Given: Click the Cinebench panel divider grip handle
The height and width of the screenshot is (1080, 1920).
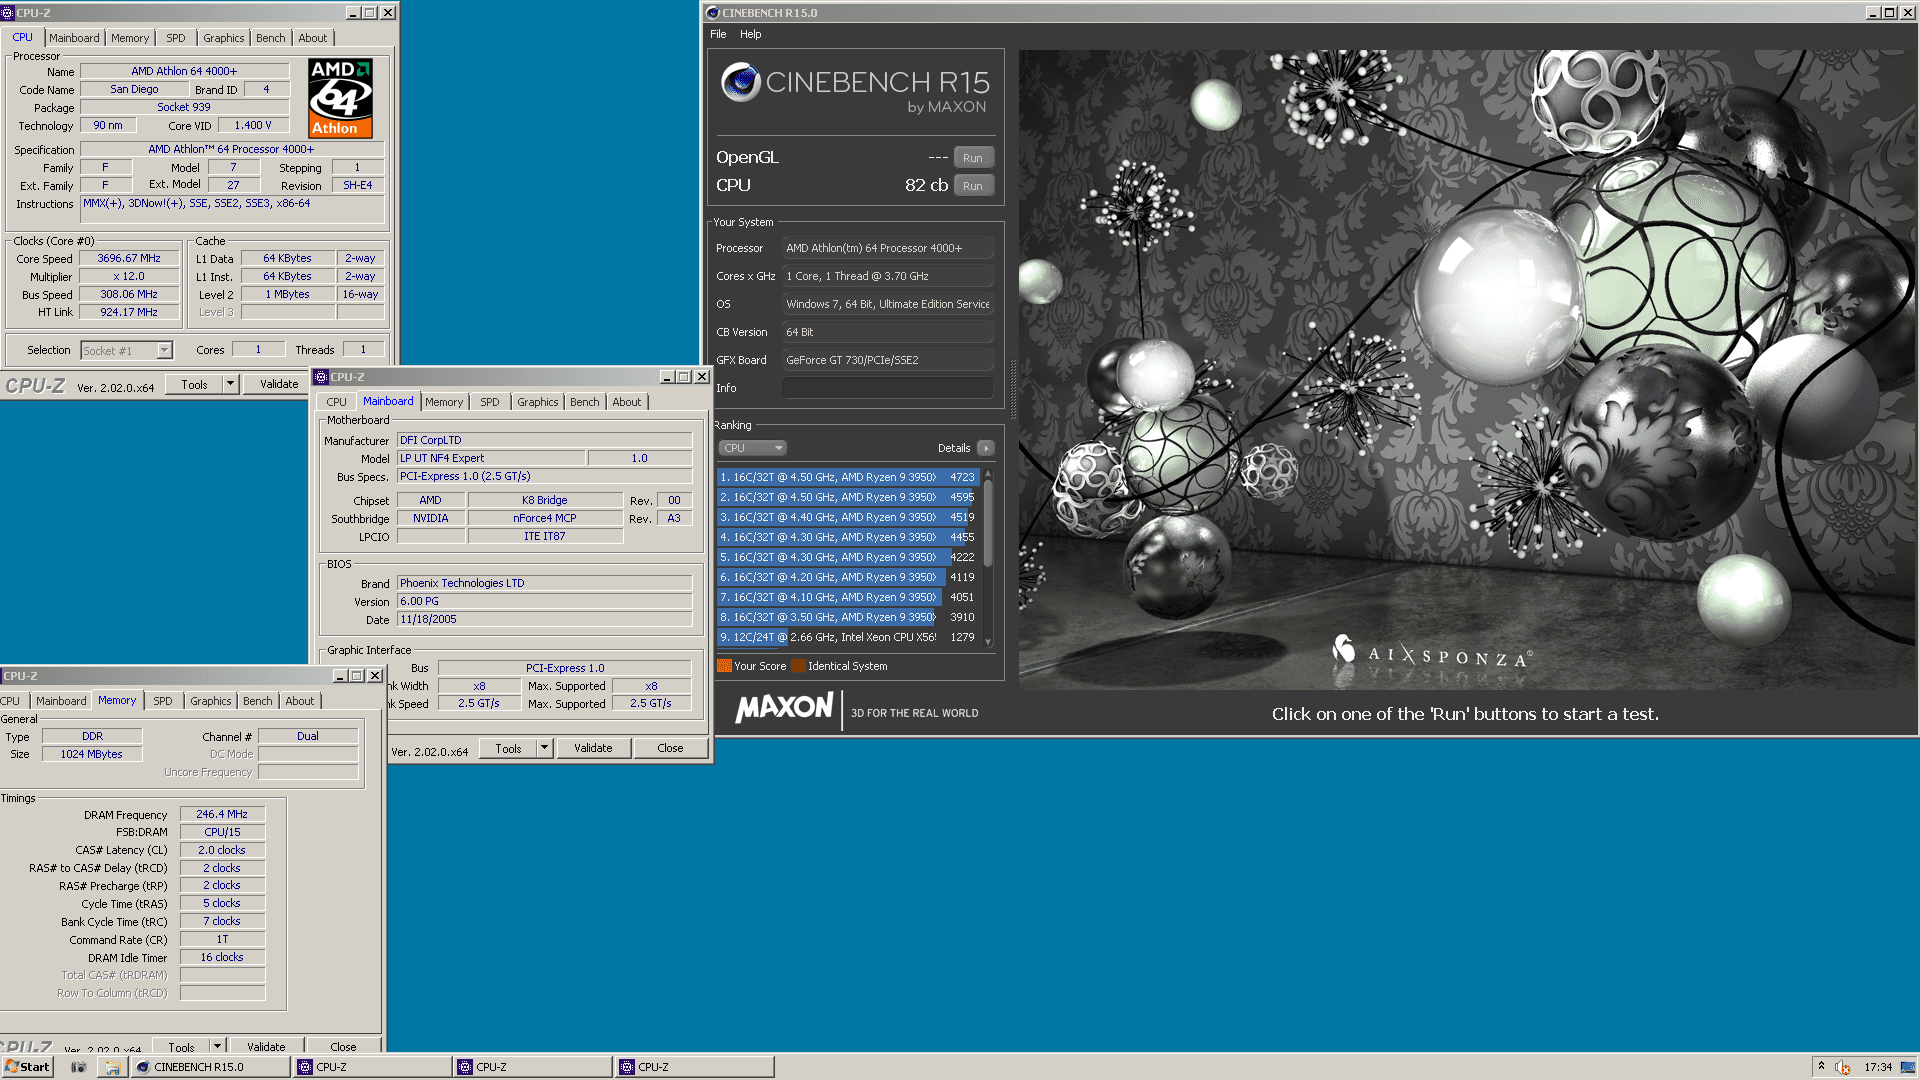Looking at the screenshot, I should pyautogui.click(x=1012, y=389).
